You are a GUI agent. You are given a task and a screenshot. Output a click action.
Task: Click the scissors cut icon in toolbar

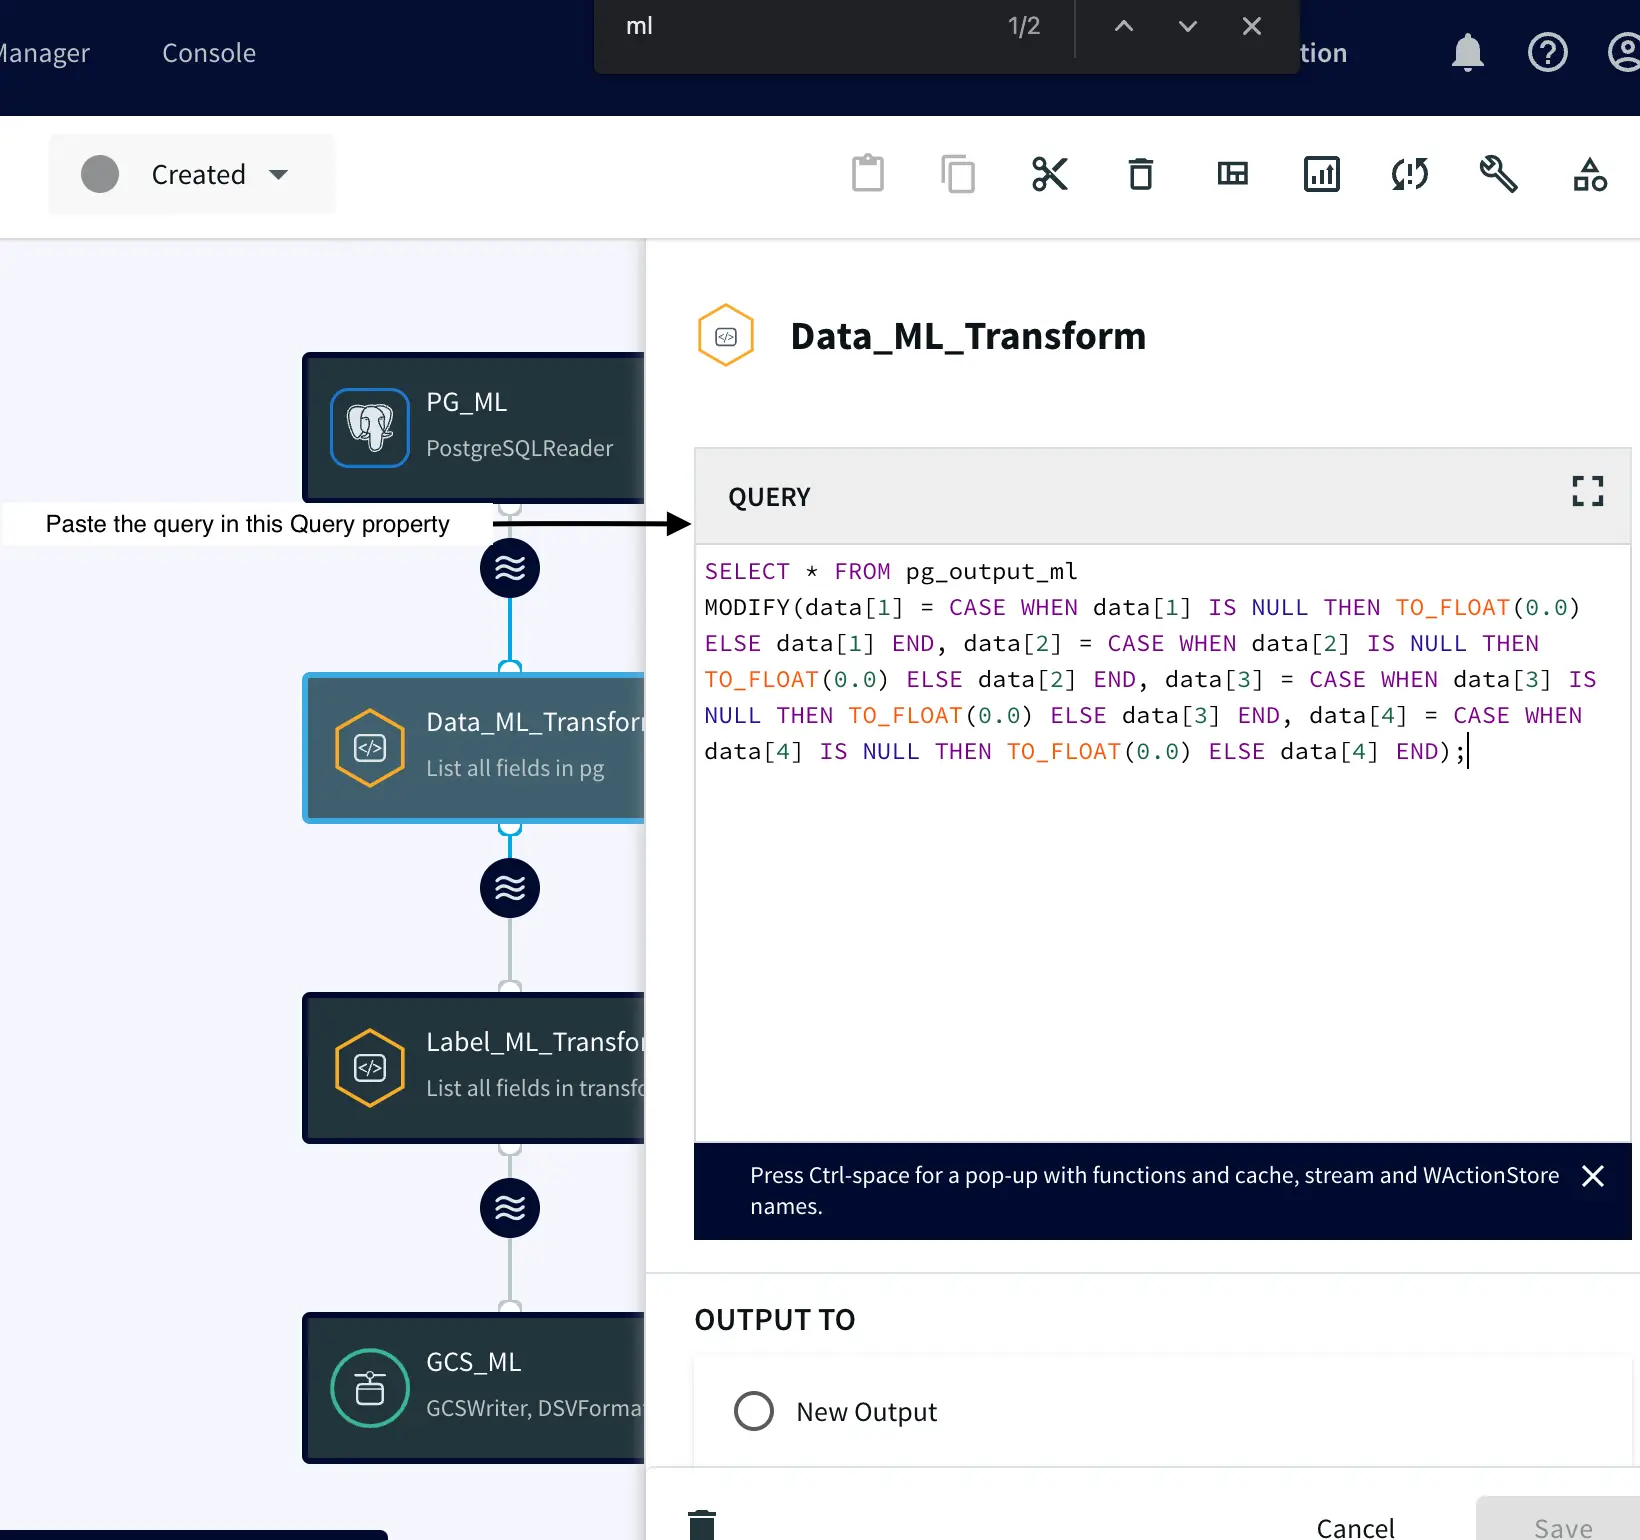click(1049, 174)
